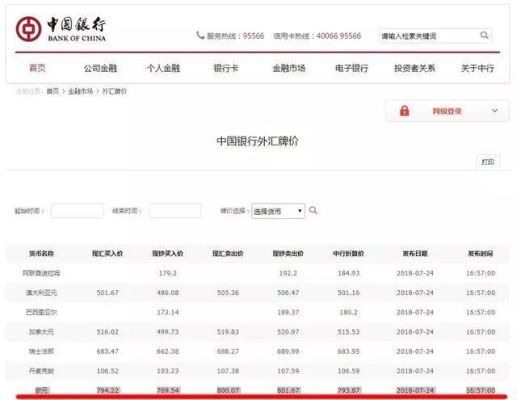
Task: Open the 银行卡 menu item
Action: [x=226, y=68]
